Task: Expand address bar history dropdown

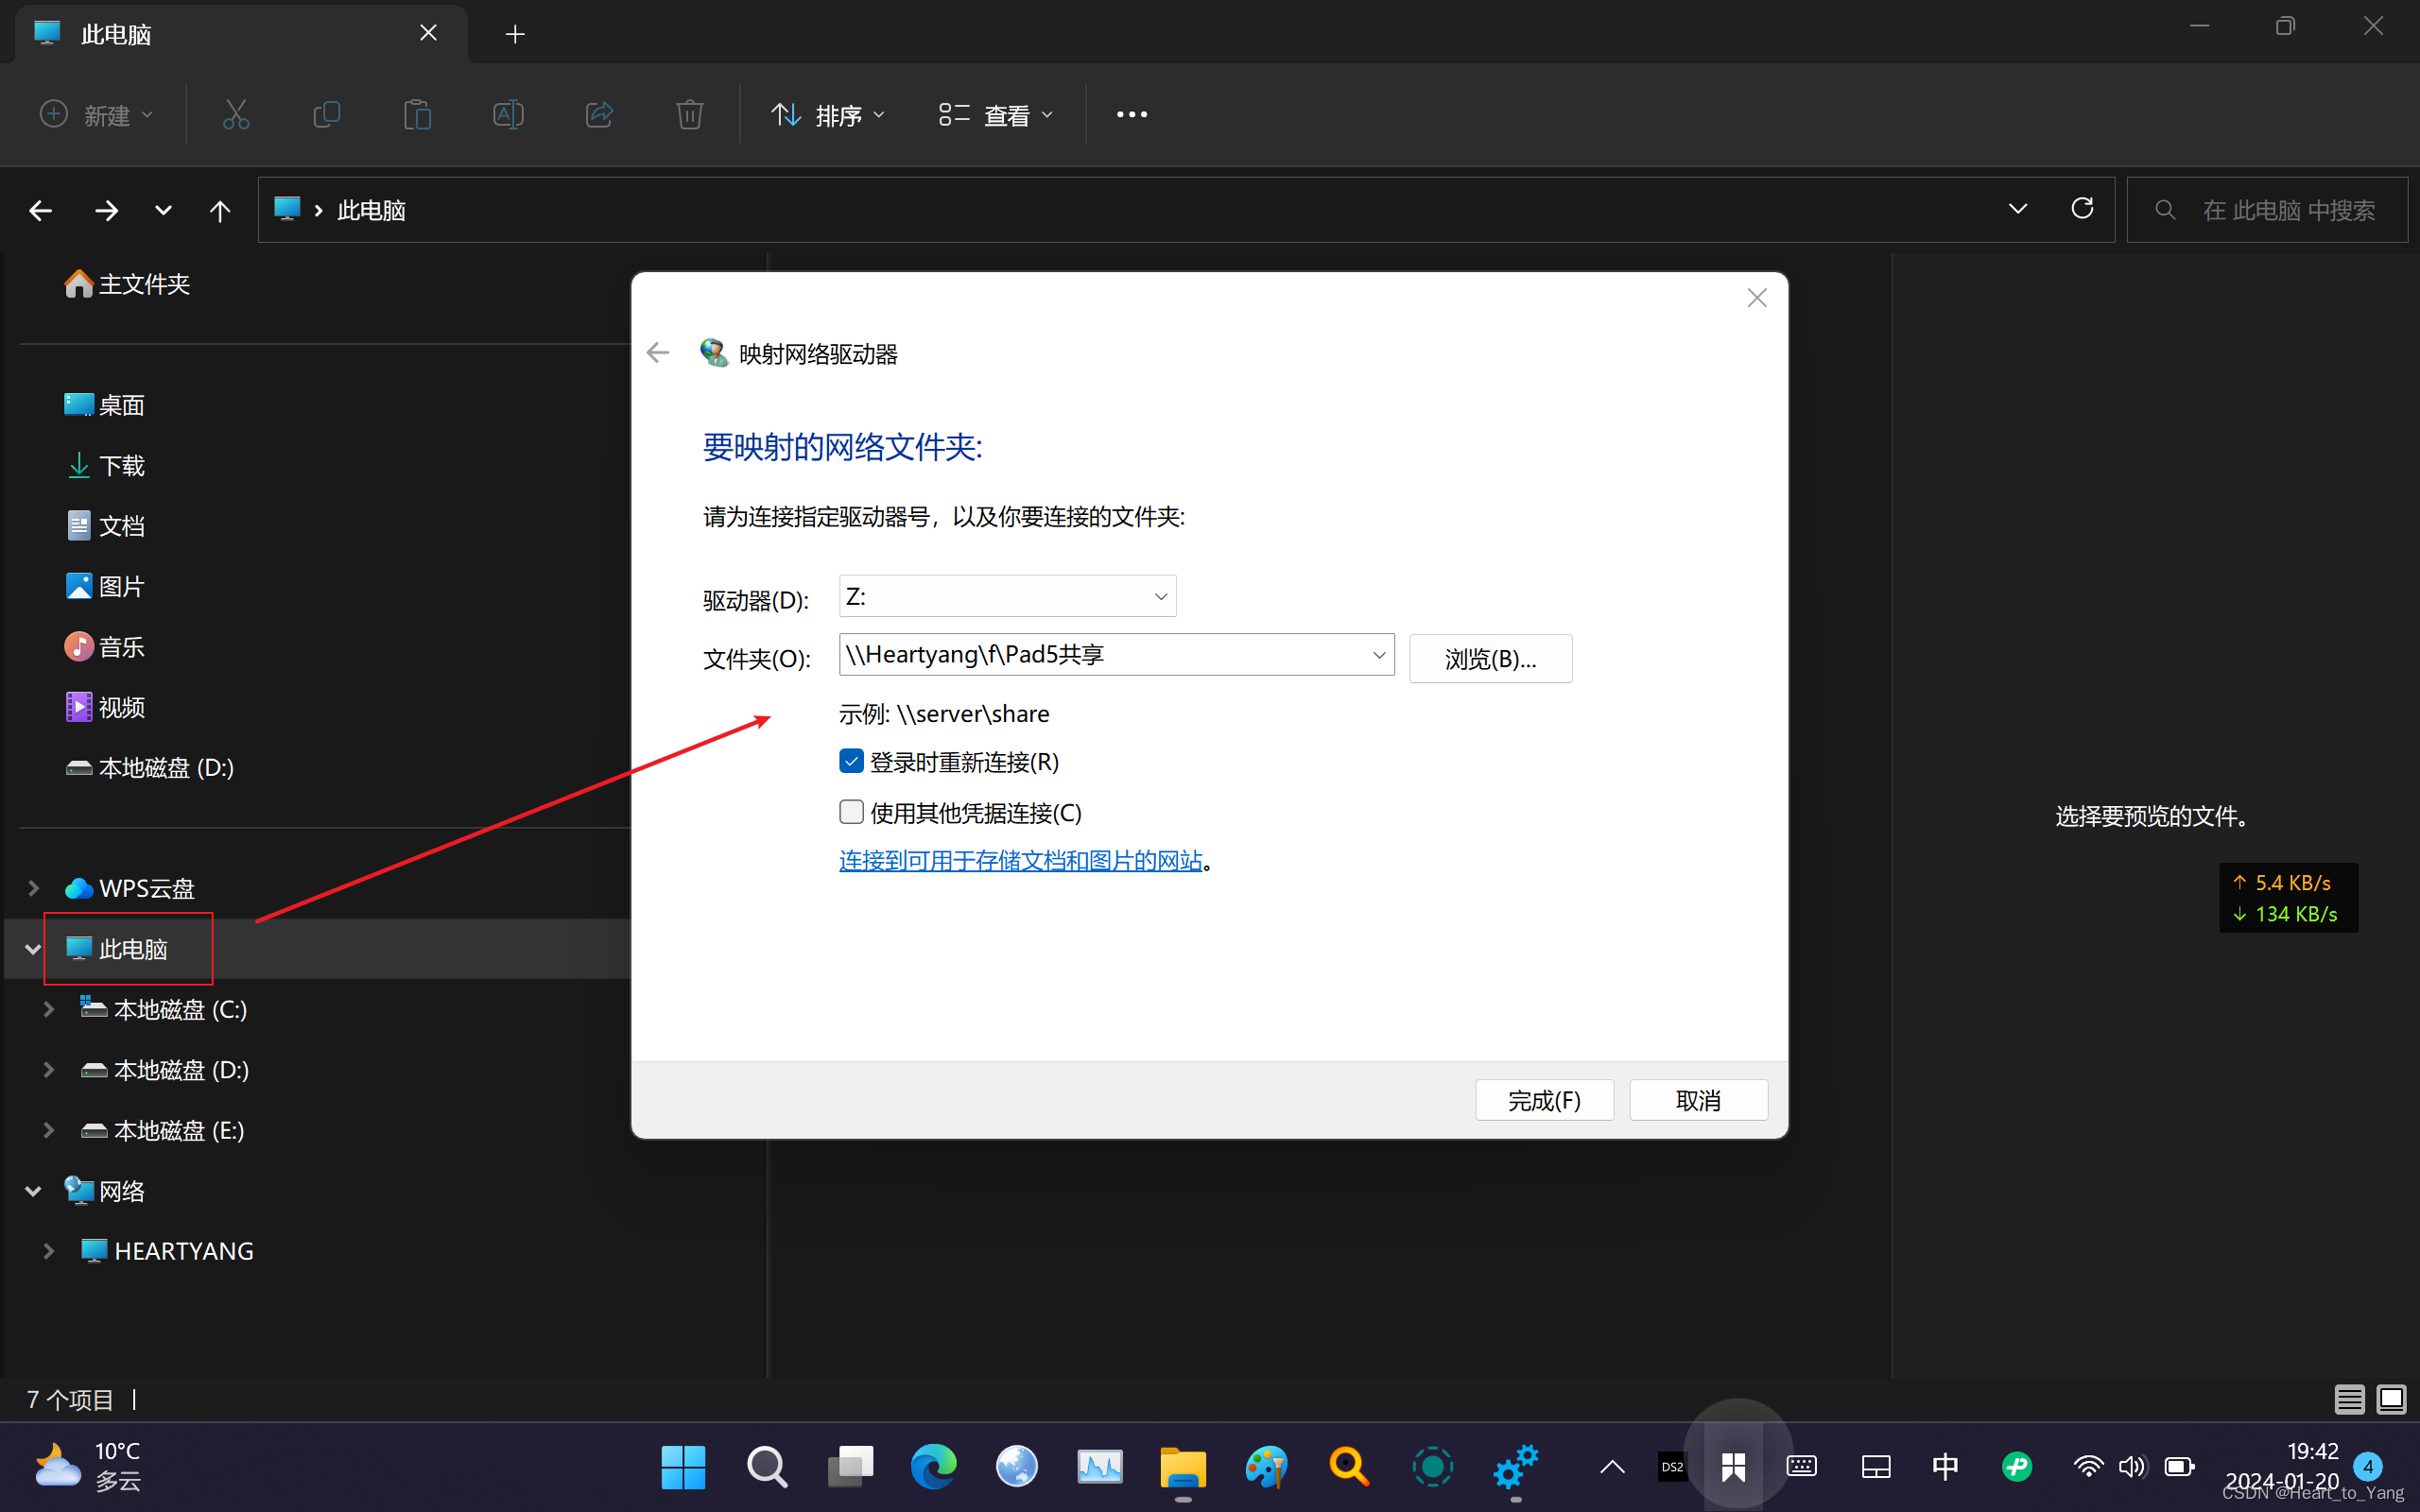Action: (2017, 209)
